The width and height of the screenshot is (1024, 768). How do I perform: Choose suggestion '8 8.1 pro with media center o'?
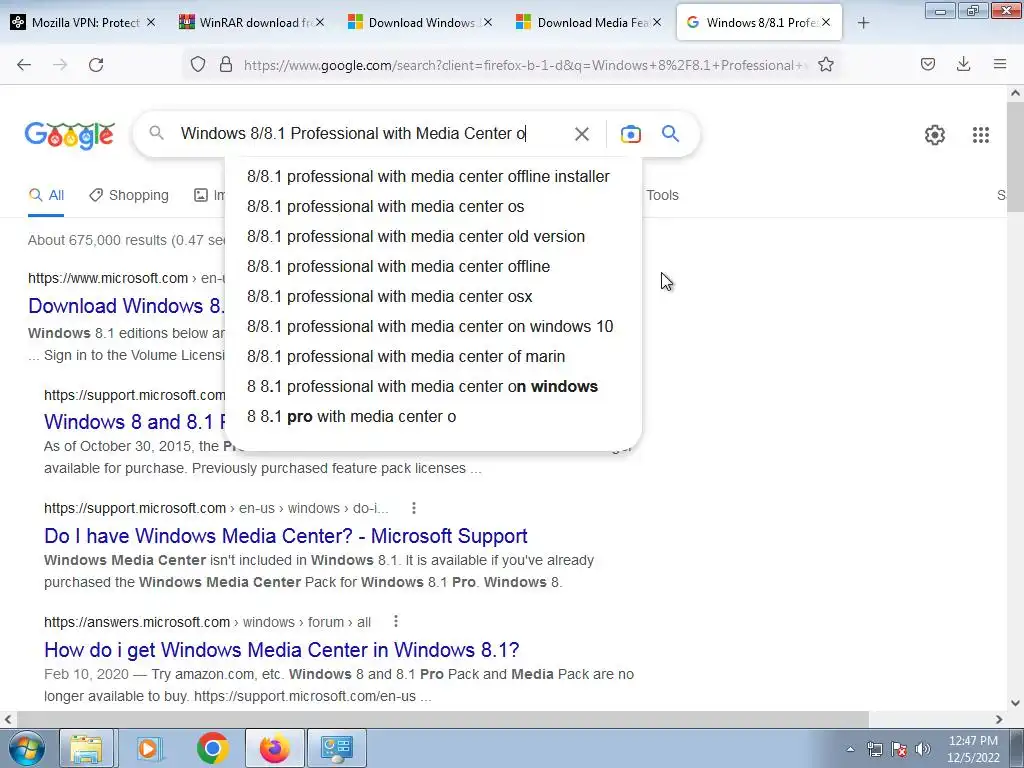[x=433, y=417]
